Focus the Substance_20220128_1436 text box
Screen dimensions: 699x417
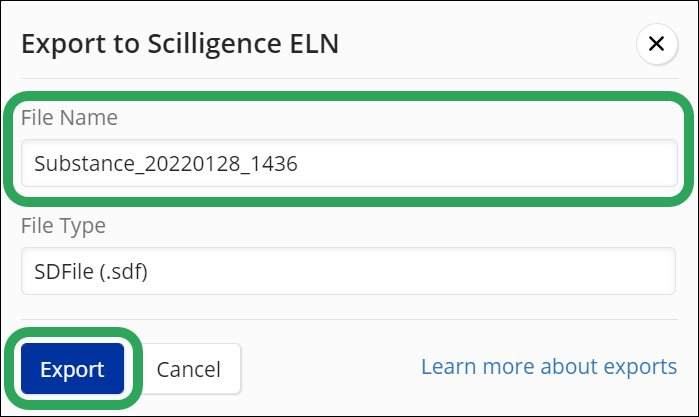pos(348,162)
